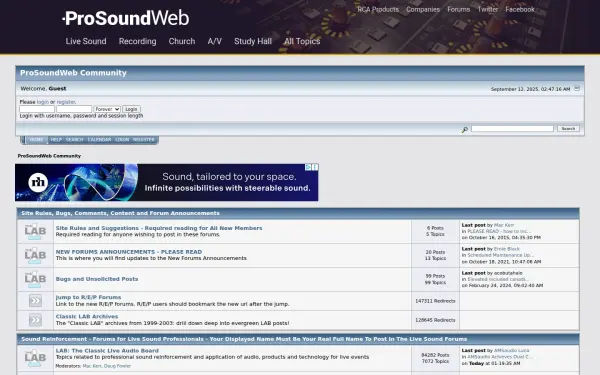
Task: Open the Recording menu
Action: (x=137, y=41)
